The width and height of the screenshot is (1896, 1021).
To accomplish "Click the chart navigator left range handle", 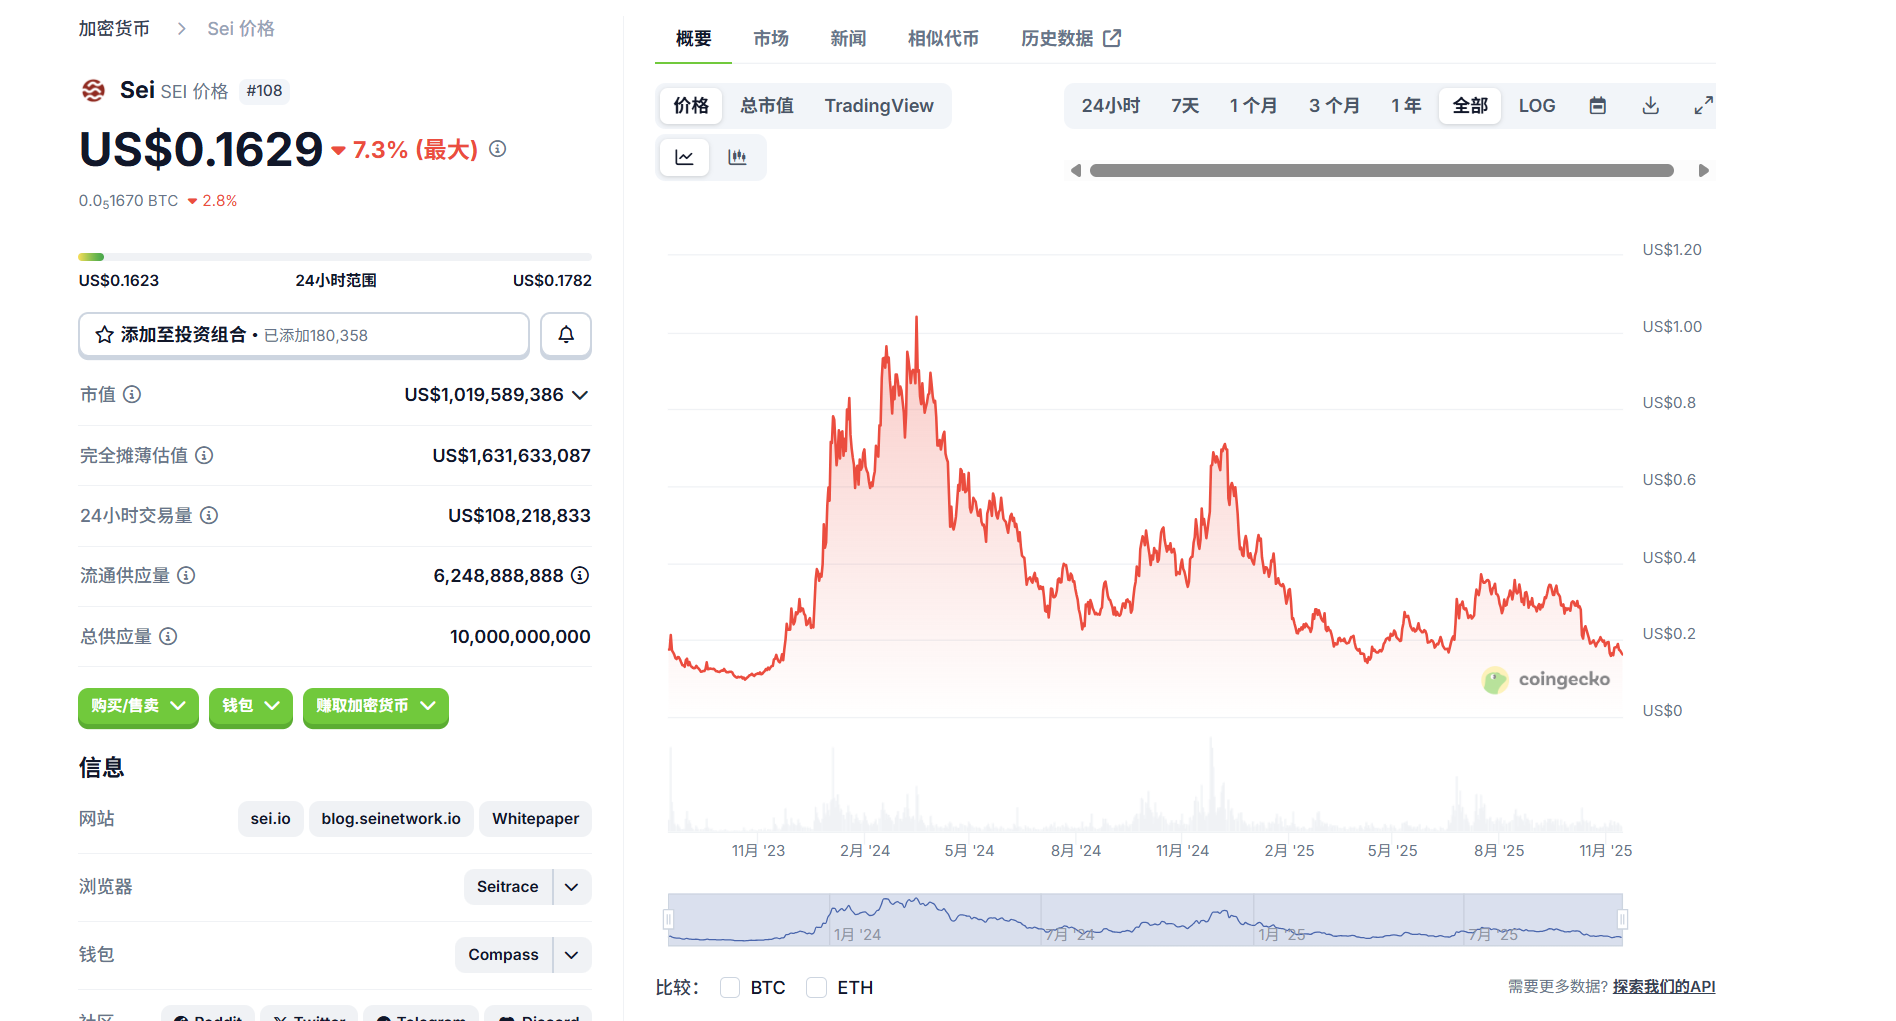I will tap(669, 919).
